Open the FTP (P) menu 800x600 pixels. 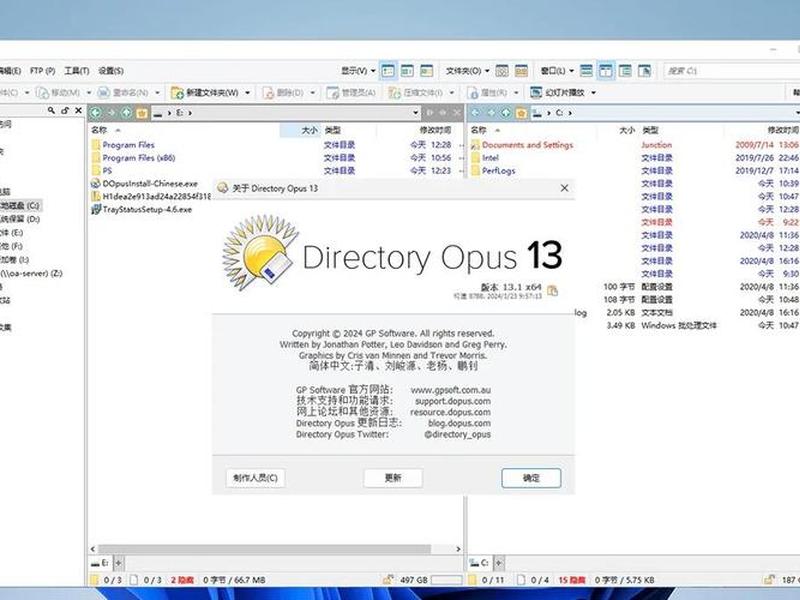[x=42, y=71]
